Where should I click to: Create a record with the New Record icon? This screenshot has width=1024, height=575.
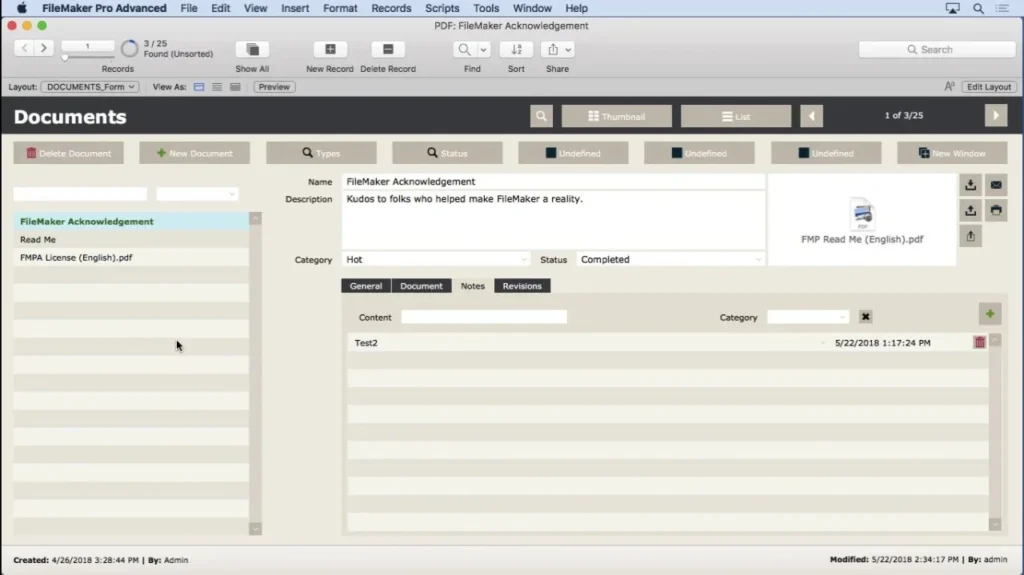(x=330, y=49)
